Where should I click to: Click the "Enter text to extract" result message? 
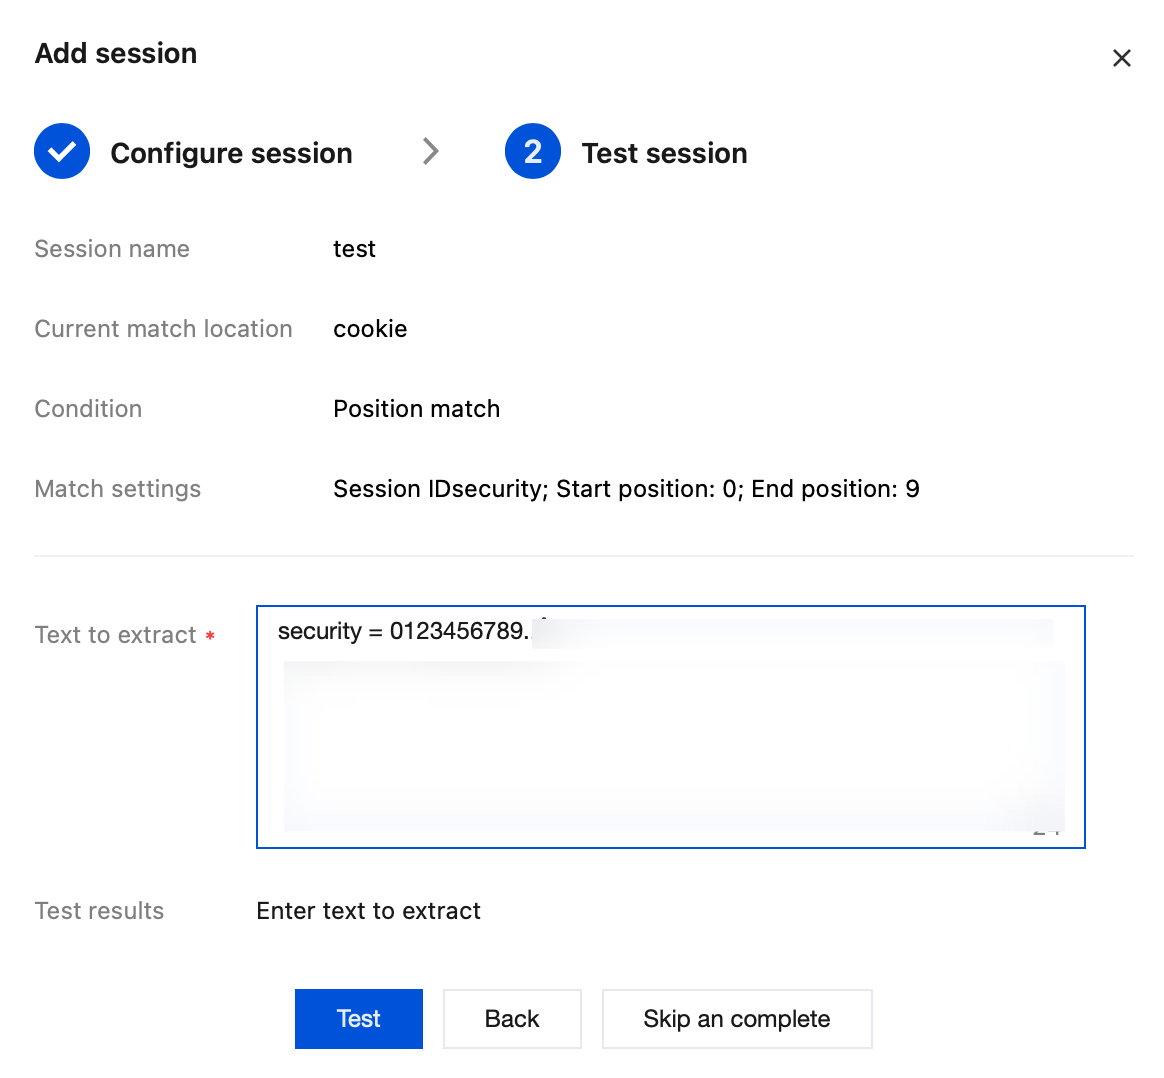[368, 911]
